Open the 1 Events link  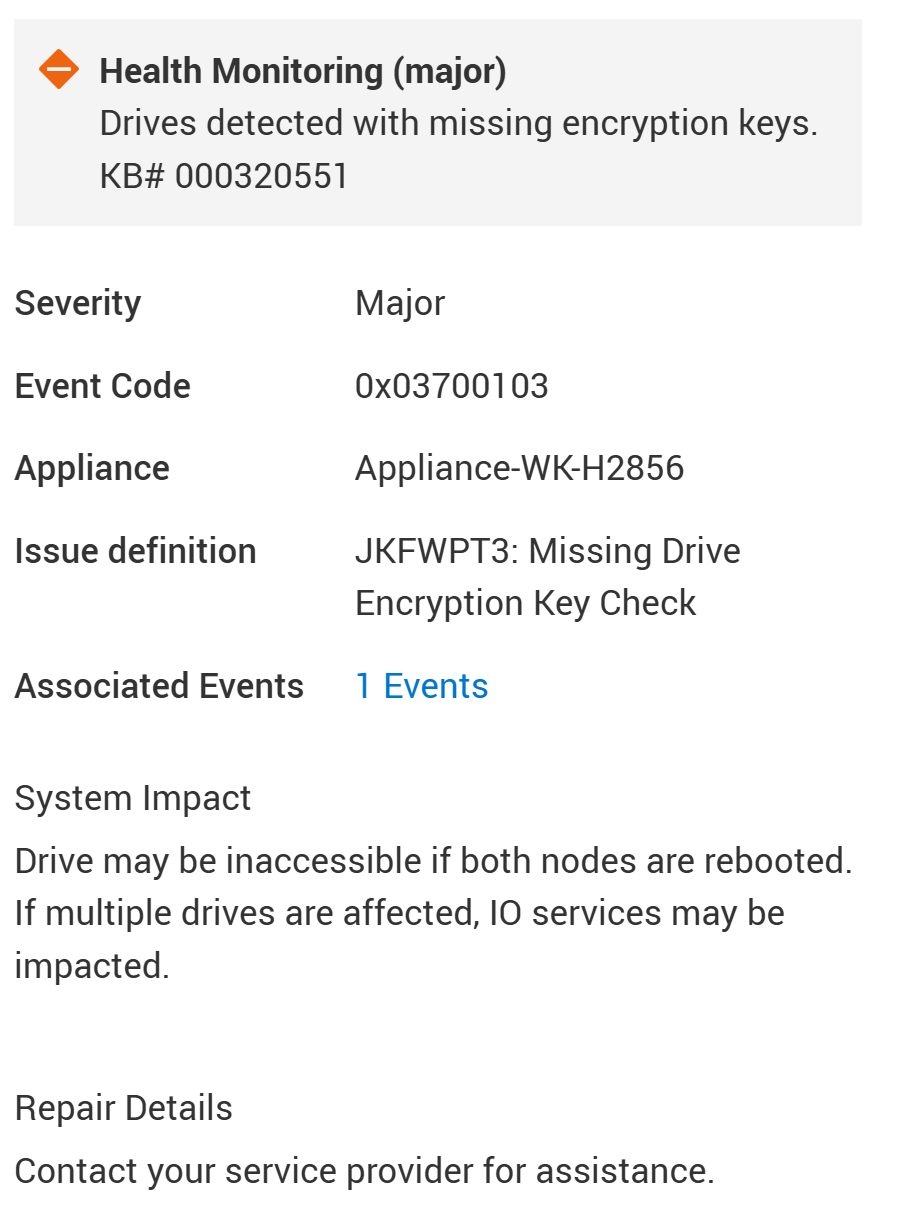pos(421,686)
